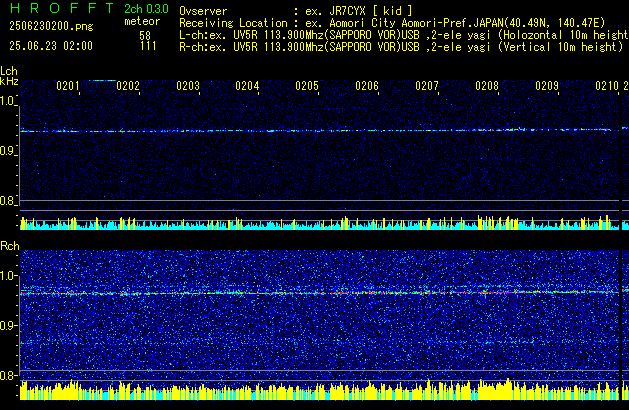Select the 0206 time marker
This screenshot has height=410, width=629.
(367, 86)
